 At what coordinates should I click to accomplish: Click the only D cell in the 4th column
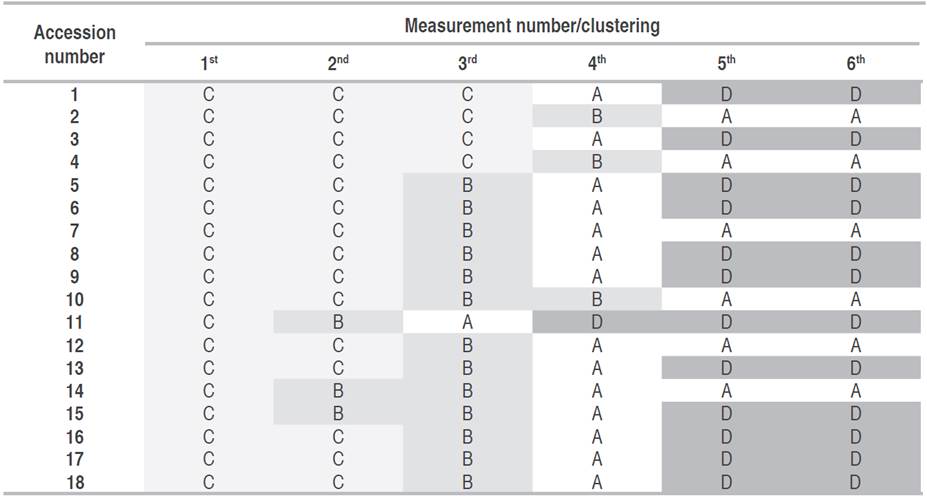click(x=597, y=322)
